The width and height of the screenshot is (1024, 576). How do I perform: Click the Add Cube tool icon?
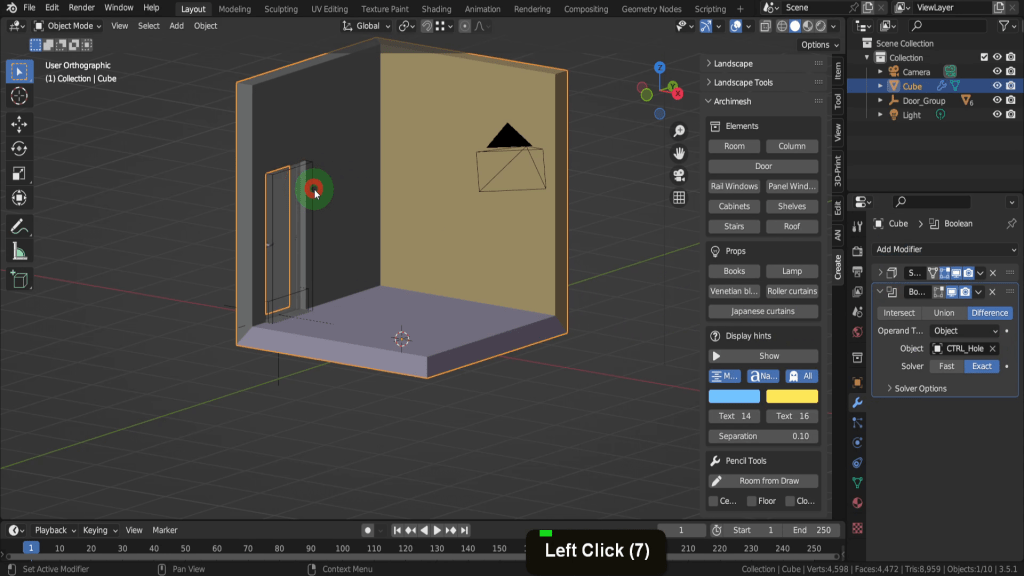pyautogui.click(x=19, y=280)
